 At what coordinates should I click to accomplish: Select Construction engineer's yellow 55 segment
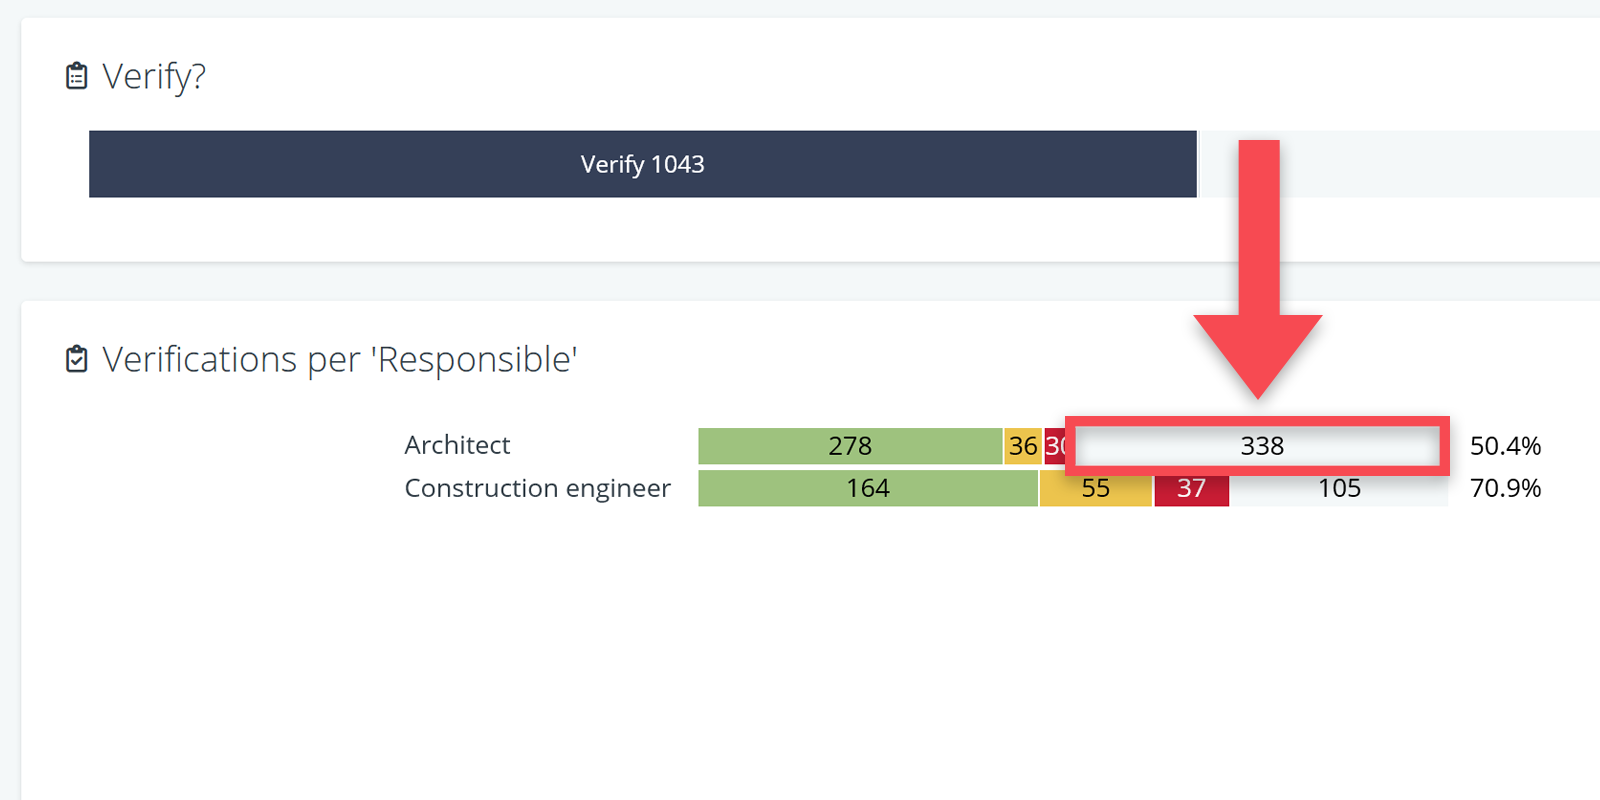[x=1095, y=488]
